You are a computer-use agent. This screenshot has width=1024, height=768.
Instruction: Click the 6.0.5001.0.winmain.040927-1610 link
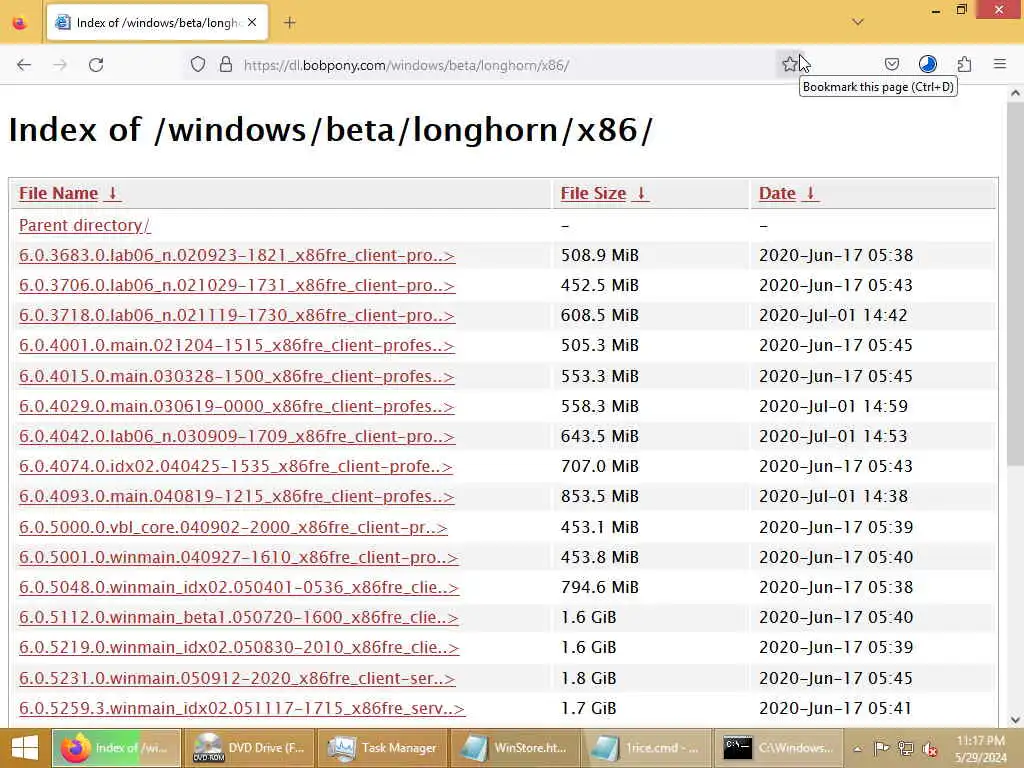[x=238, y=557]
